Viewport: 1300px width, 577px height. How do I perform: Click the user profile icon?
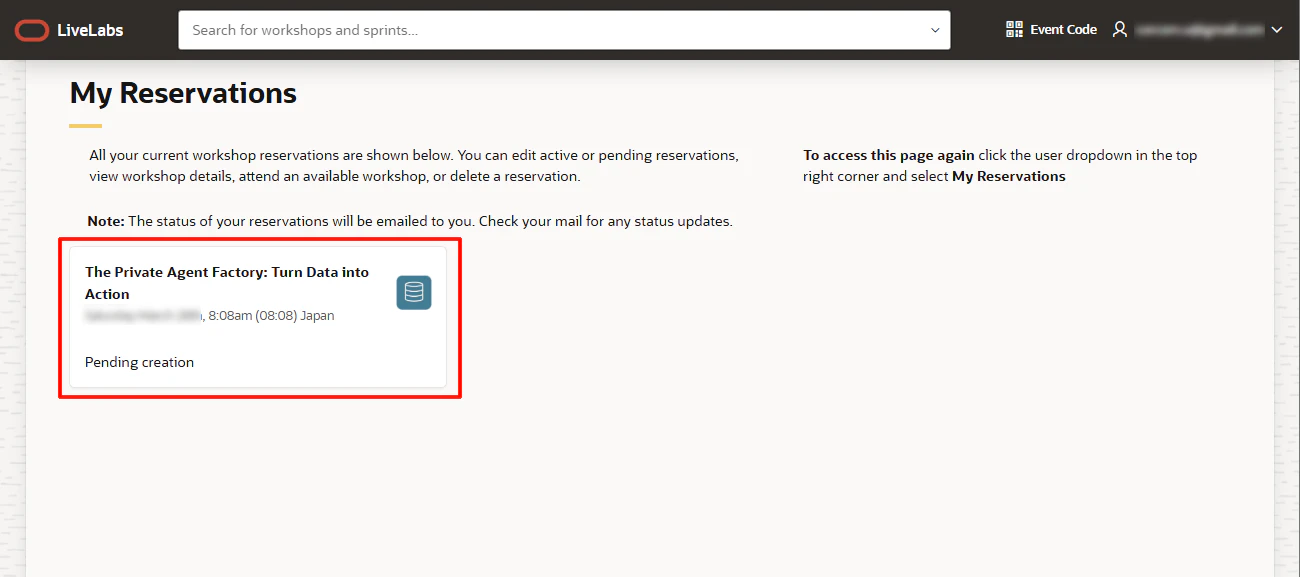(1120, 30)
